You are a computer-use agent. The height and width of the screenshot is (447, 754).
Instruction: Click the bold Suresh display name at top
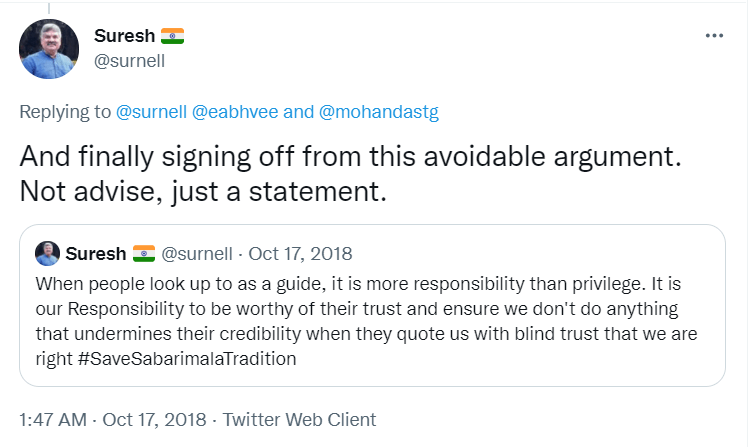pyautogui.click(x=124, y=37)
